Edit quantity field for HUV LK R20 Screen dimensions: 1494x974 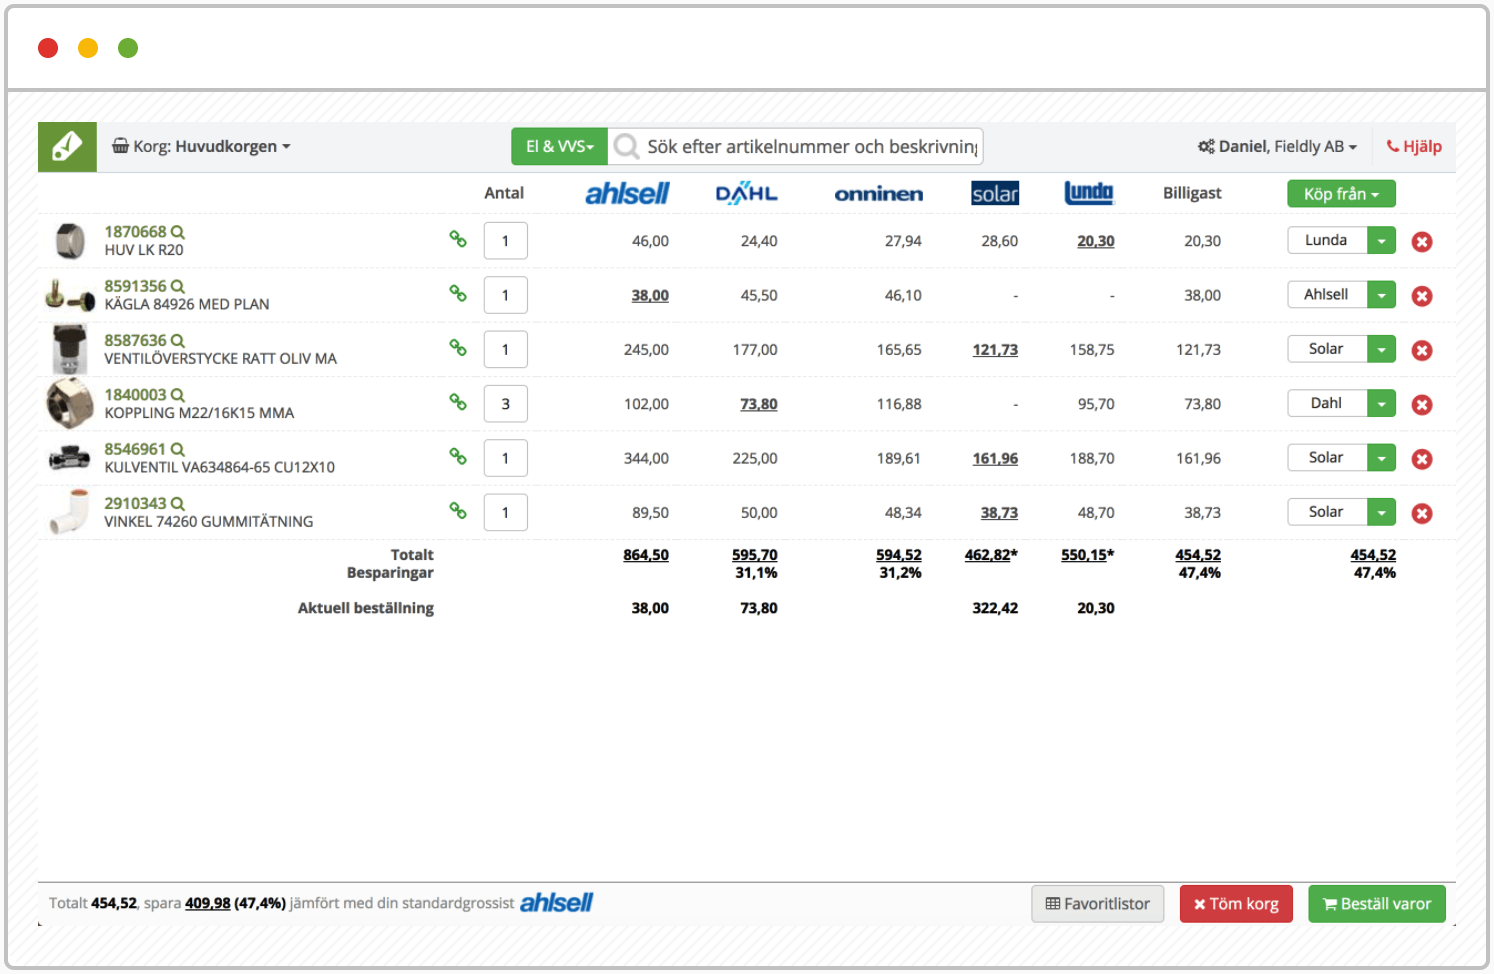click(x=506, y=241)
